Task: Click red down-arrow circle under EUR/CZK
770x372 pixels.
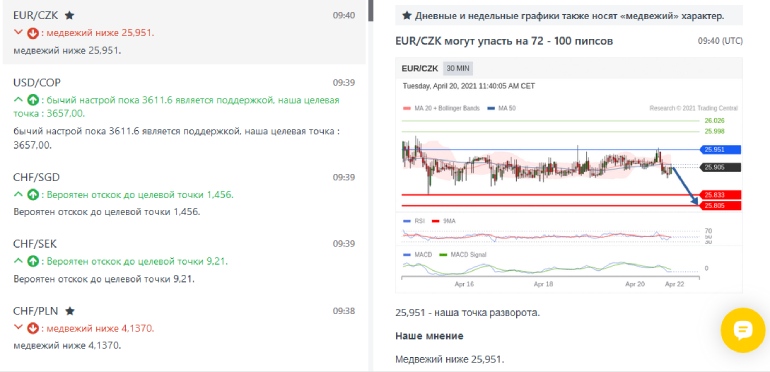Action: coord(33,33)
